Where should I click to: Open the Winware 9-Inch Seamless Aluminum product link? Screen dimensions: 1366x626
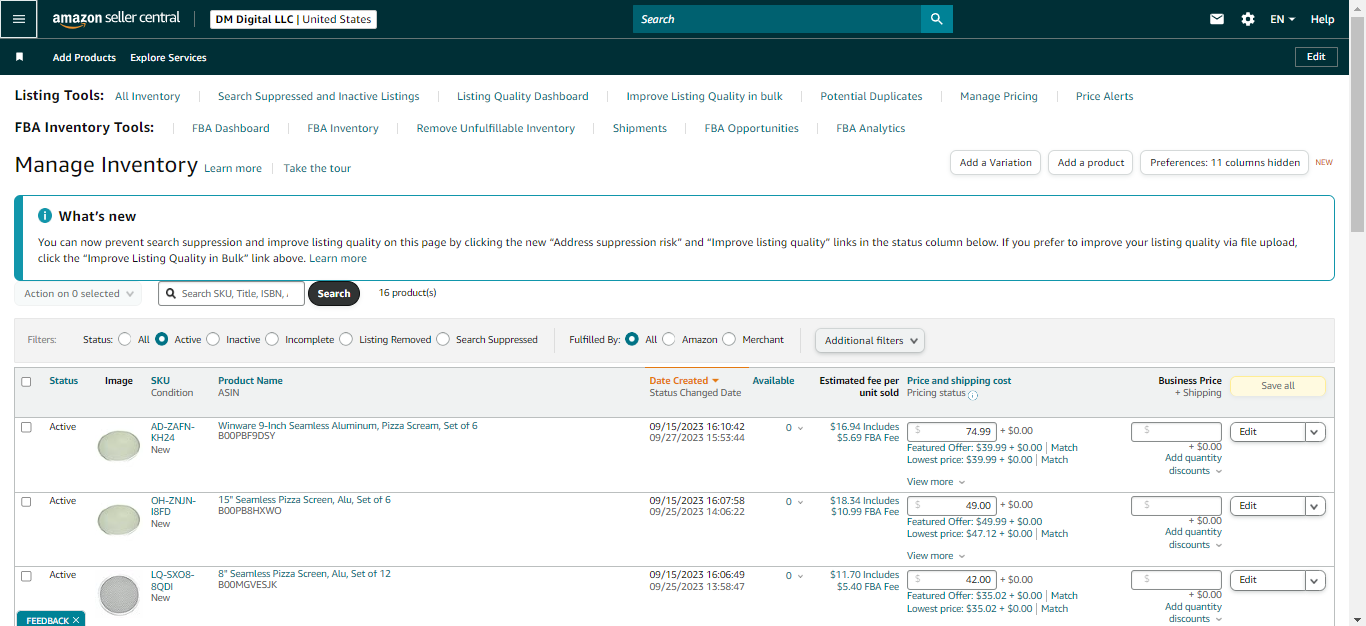[348, 426]
